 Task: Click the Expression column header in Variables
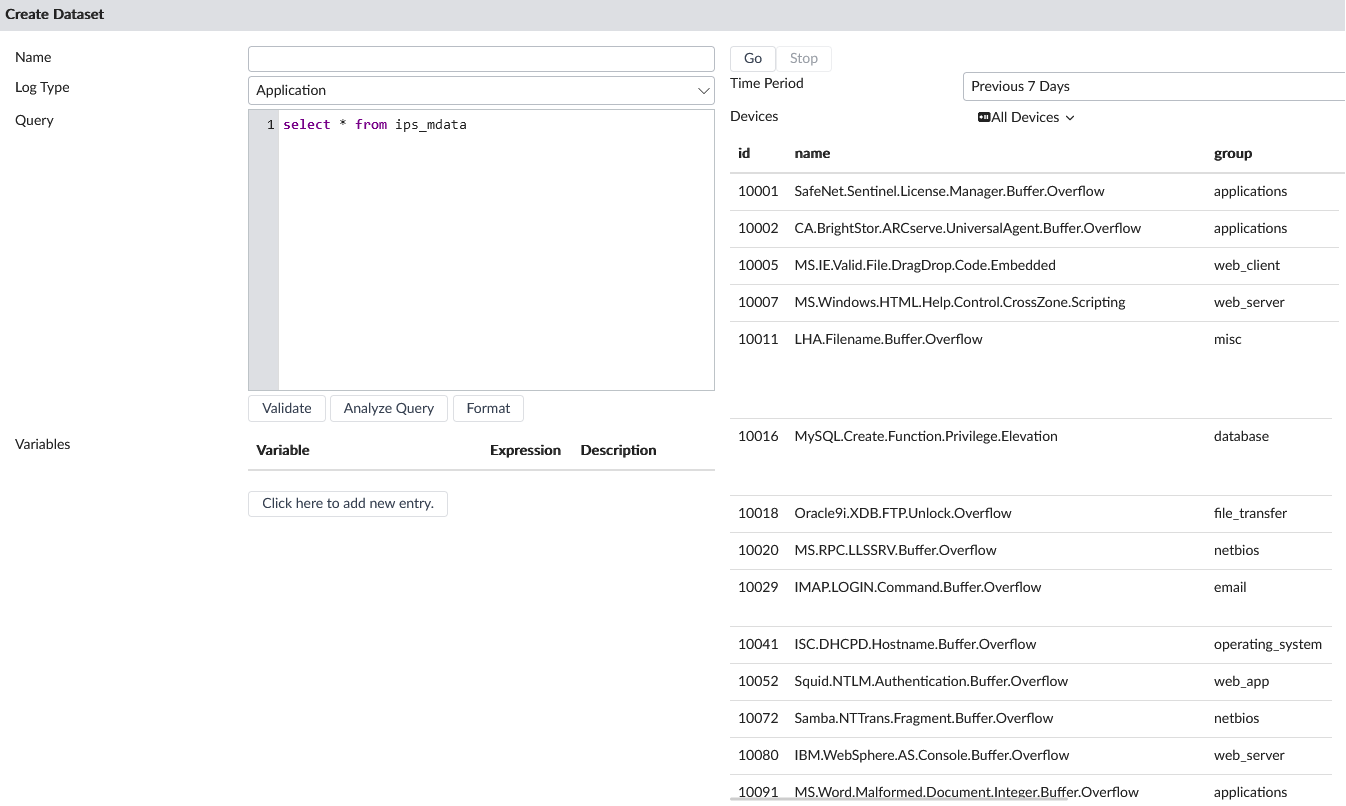(x=525, y=450)
